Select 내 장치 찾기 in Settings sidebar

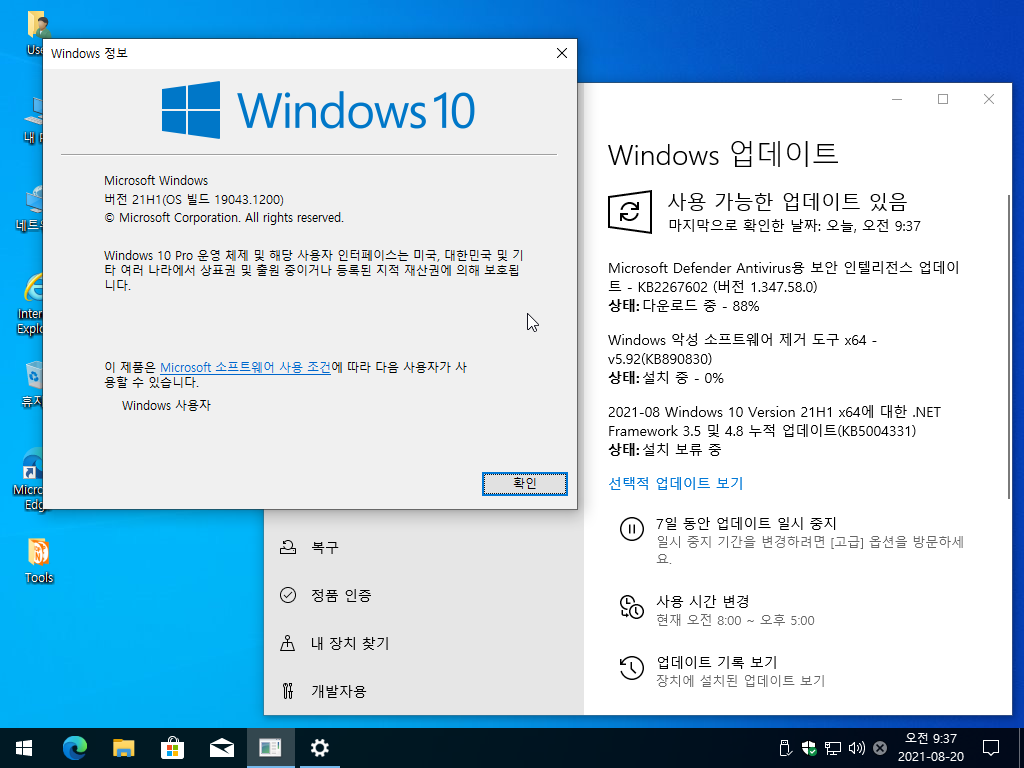click(x=423, y=643)
